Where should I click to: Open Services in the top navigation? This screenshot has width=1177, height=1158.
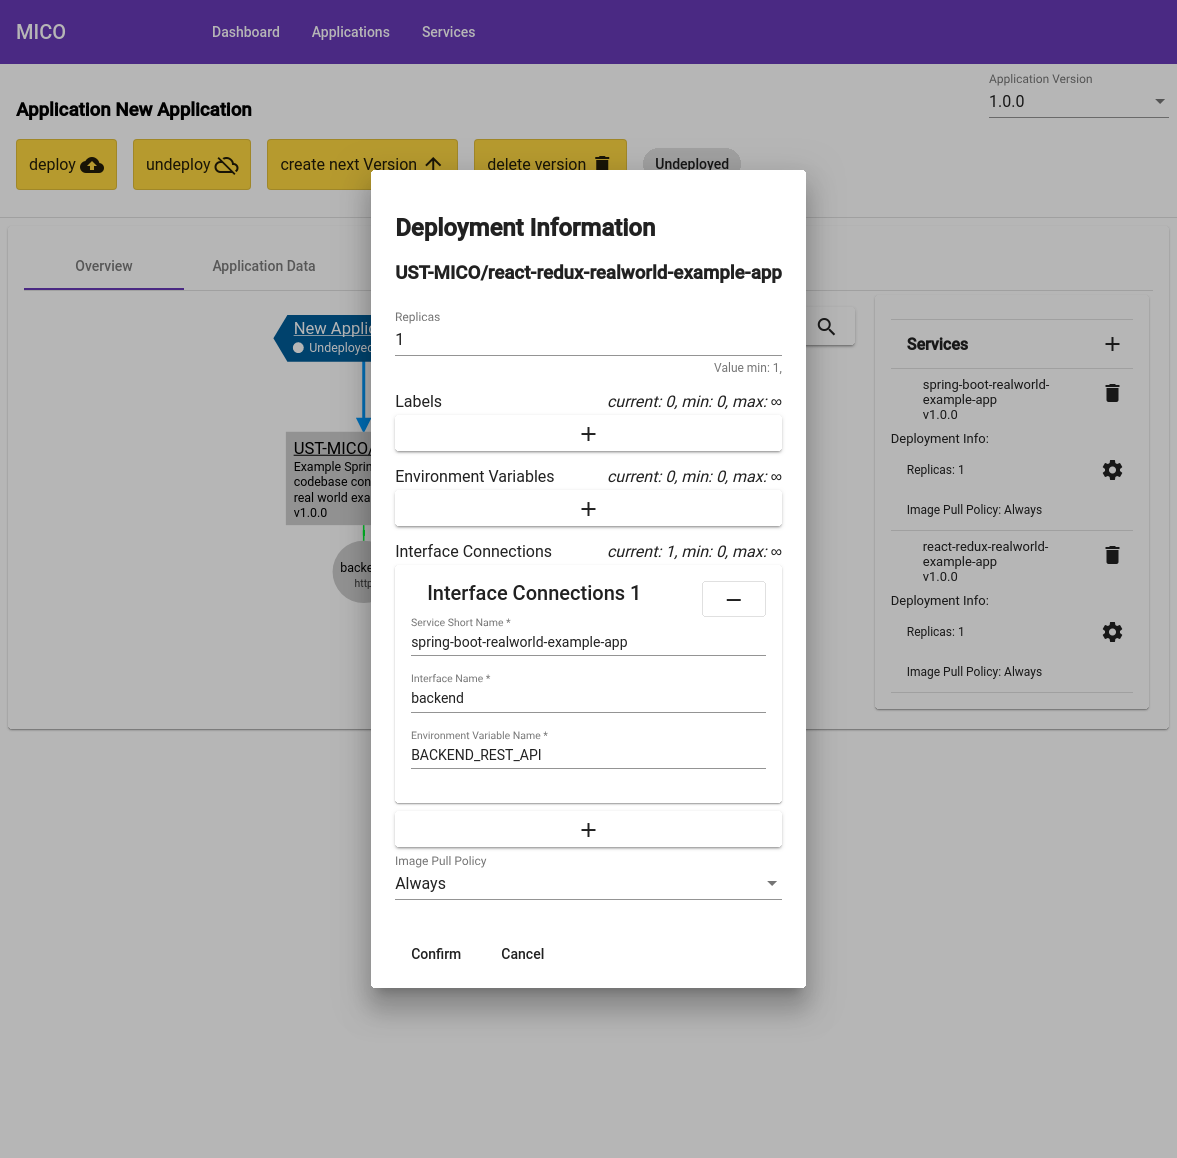(448, 32)
